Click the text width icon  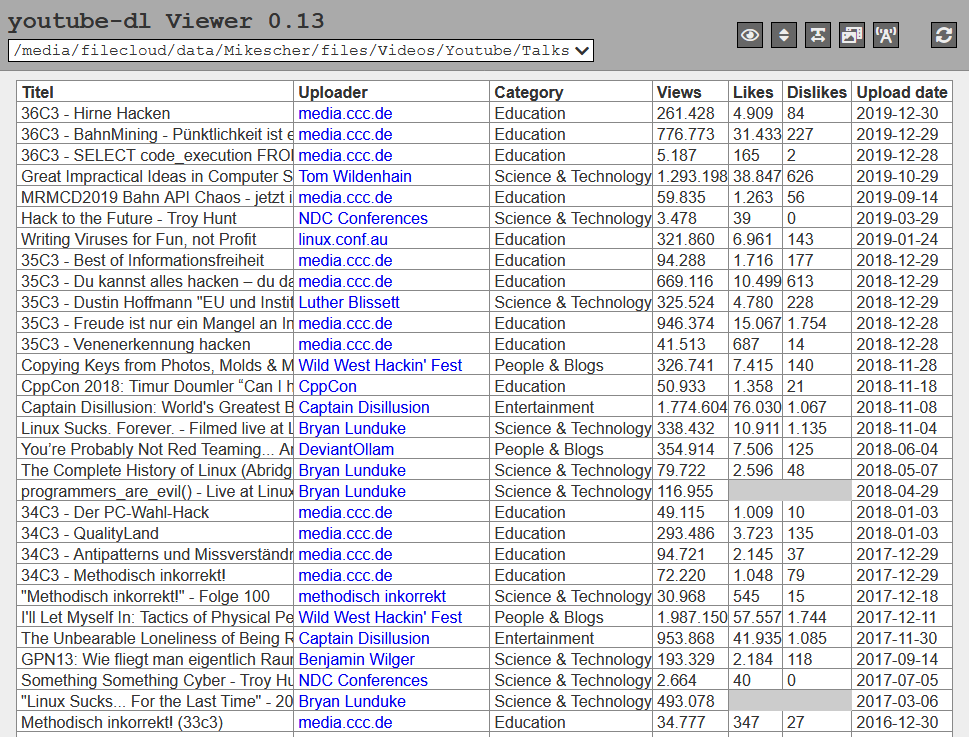(818, 35)
